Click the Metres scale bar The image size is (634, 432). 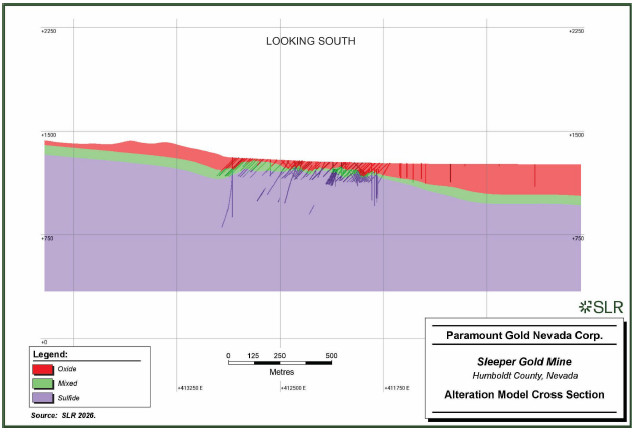280,363
